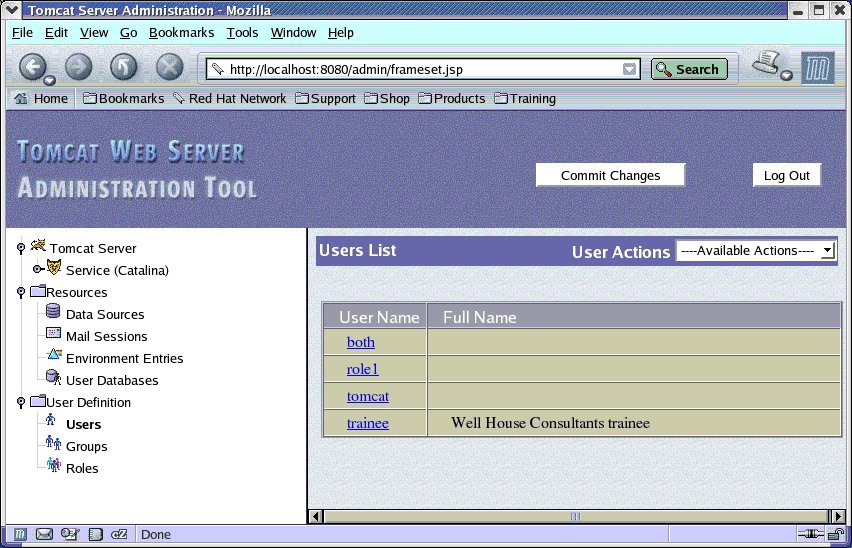Open the Back button history dropdown arrow
The height and width of the screenshot is (548, 852).
coord(49,81)
